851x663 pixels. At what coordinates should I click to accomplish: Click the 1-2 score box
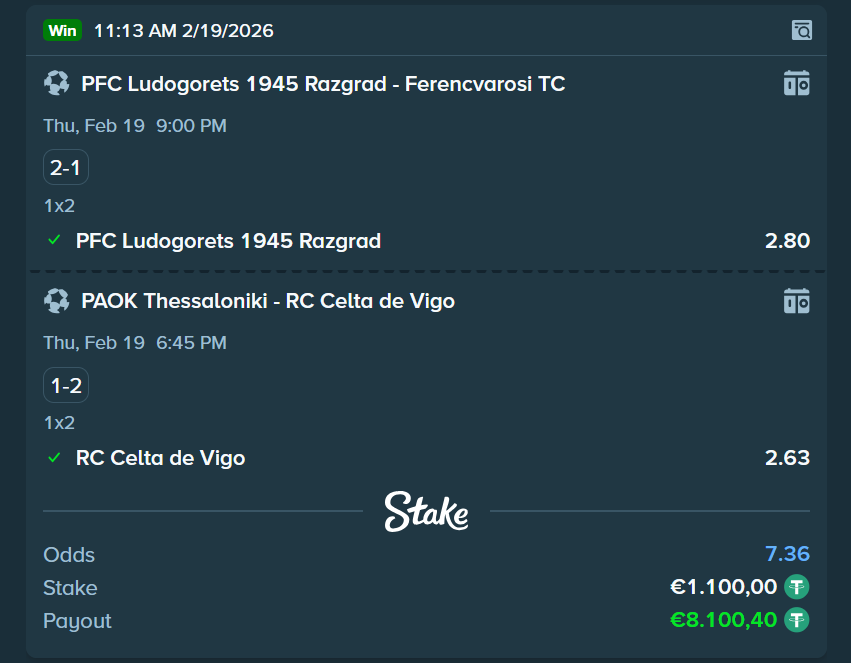[x=66, y=385]
